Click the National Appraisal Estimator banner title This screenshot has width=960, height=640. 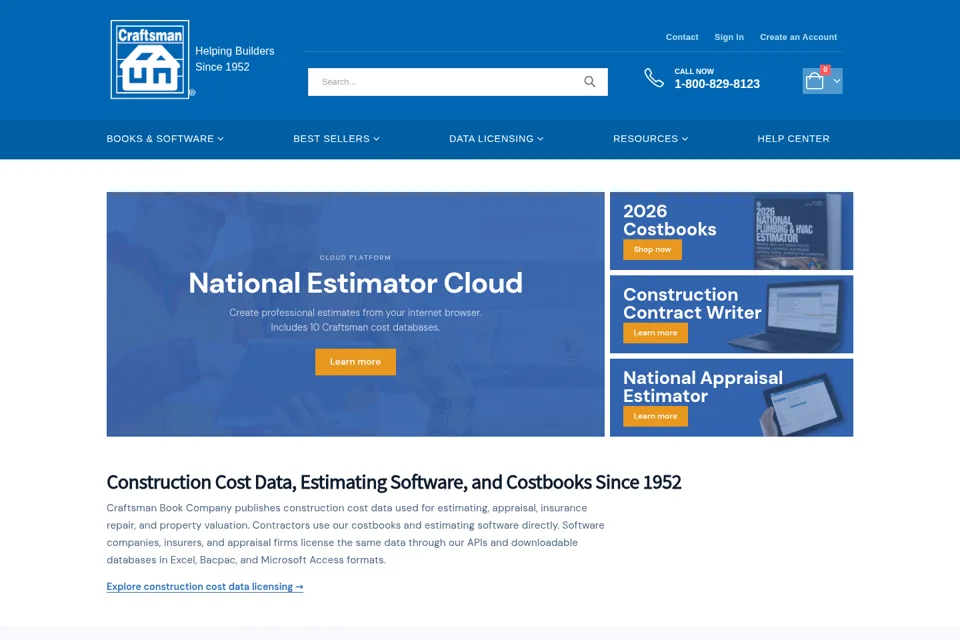pyautogui.click(x=703, y=386)
